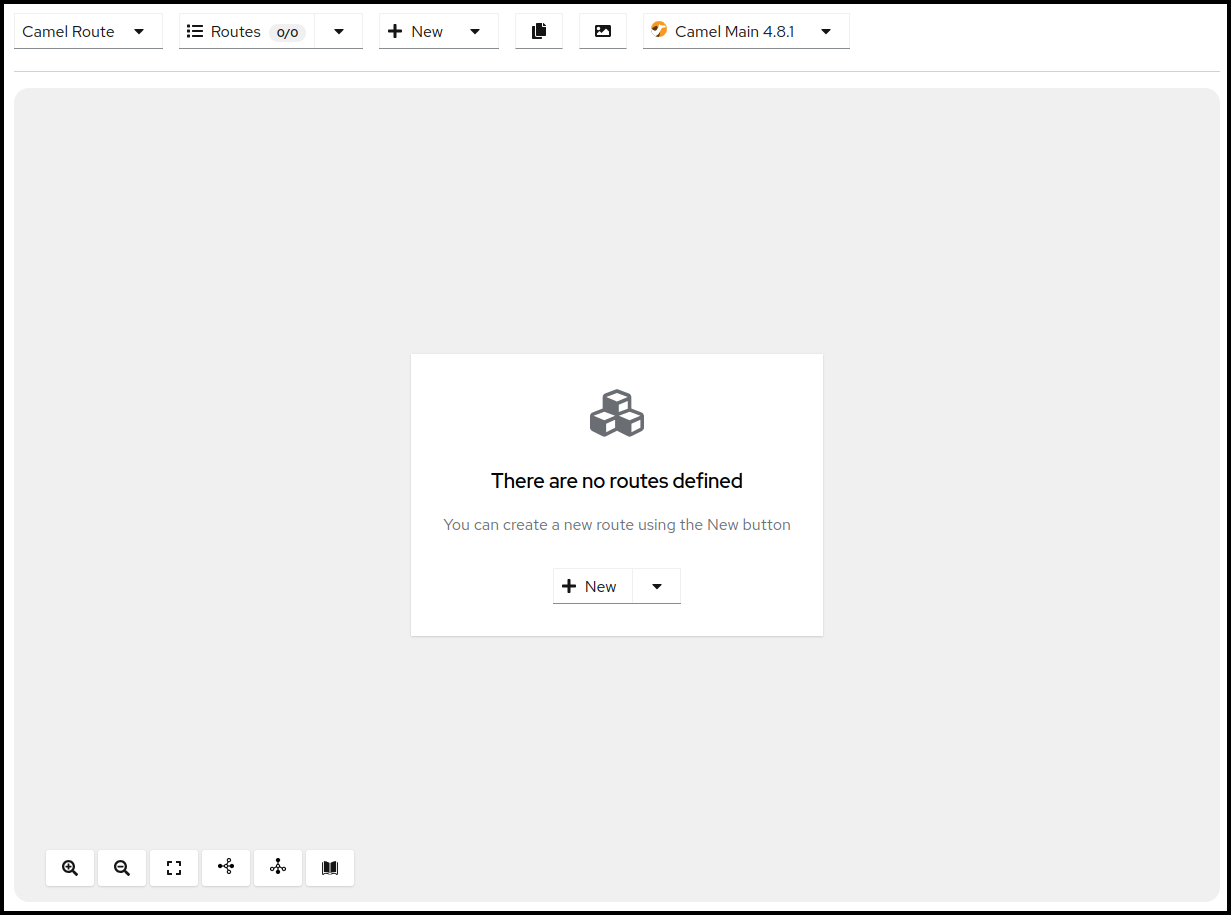This screenshot has width=1231, height=915.
Task: Switch to horizontal layout
Action: [x=226, y=868]
